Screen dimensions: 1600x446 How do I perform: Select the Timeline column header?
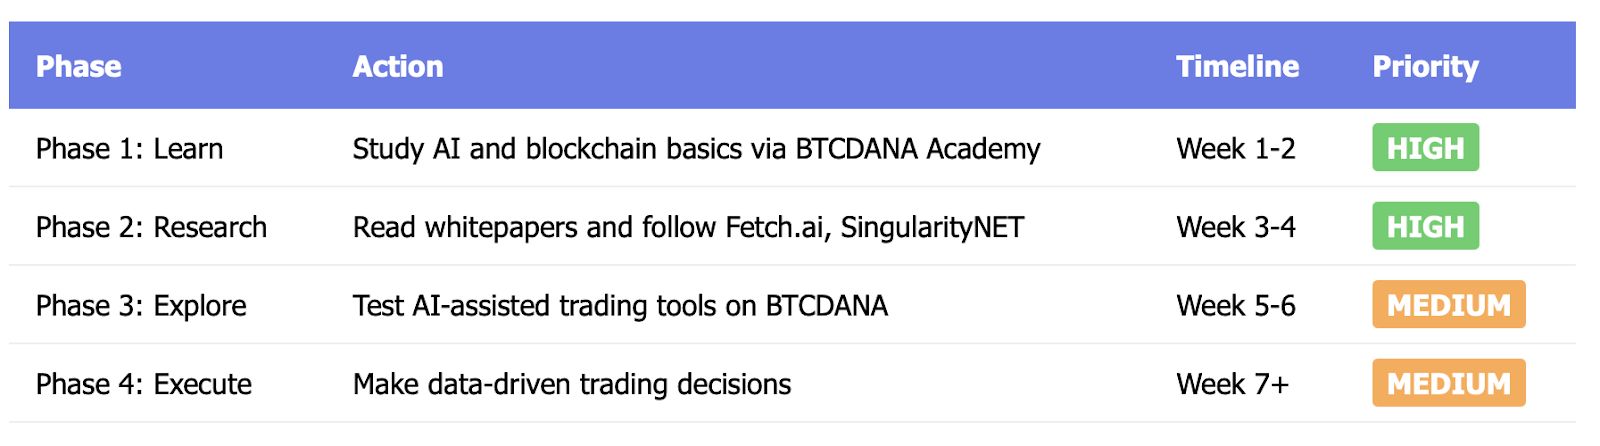coord(1237,67)
